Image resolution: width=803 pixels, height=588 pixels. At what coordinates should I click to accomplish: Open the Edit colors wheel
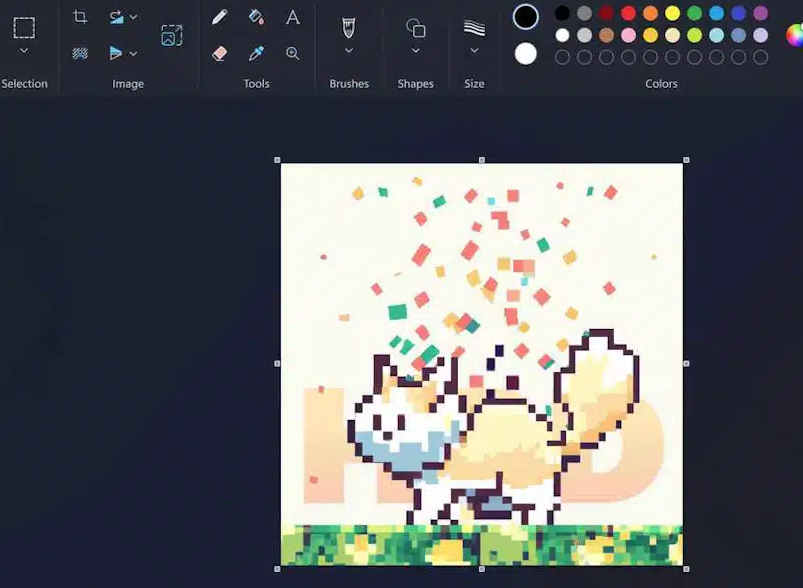tap(795, 35)
